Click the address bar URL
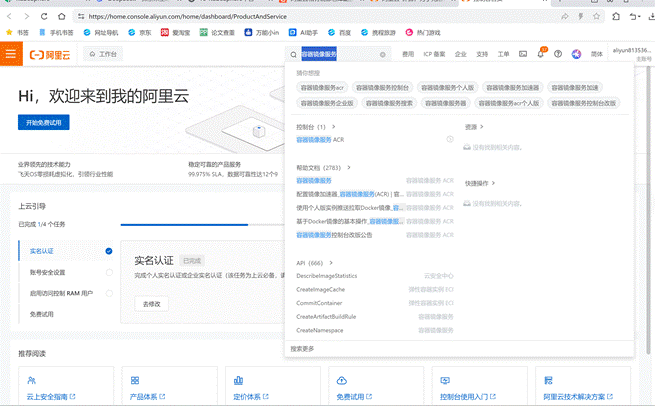Image resolution: width=655 pixels, height=406 pixels. point(188,17)
